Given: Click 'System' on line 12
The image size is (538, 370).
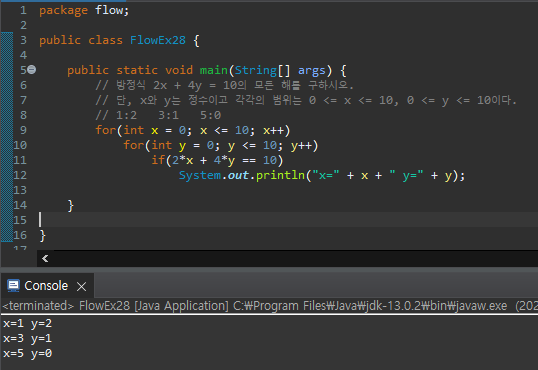Looking at the screenshot, I should coord(200,175).
